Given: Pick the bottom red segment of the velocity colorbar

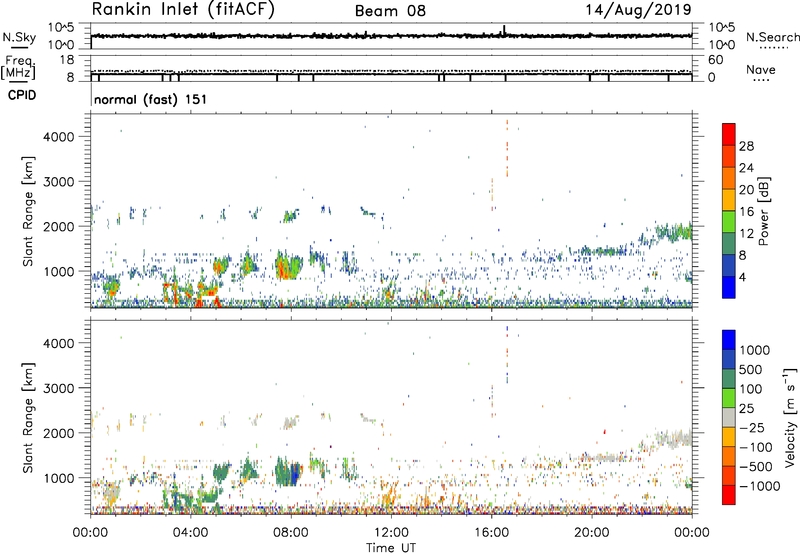Looking at the screenshot, I should click(729, 495).
